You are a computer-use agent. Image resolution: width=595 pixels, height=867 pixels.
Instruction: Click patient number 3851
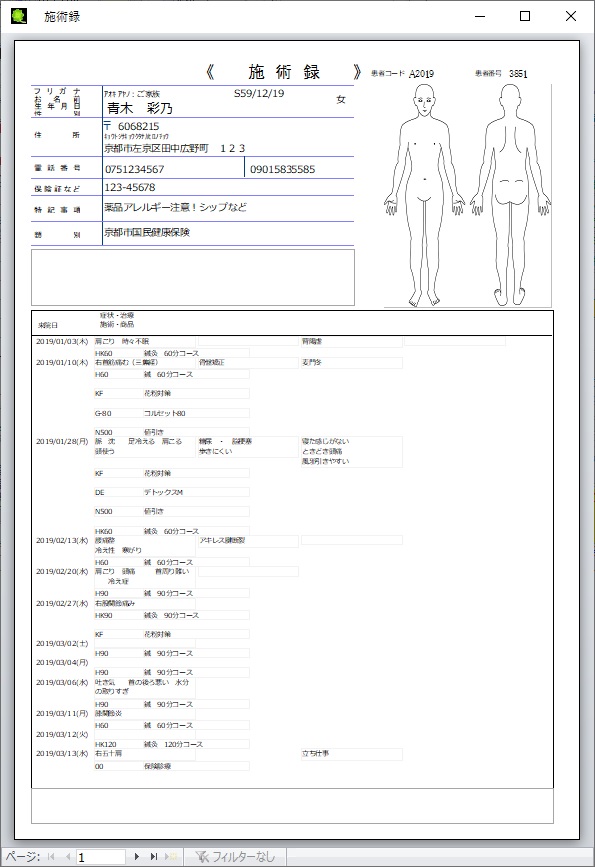tap(518, 74)
